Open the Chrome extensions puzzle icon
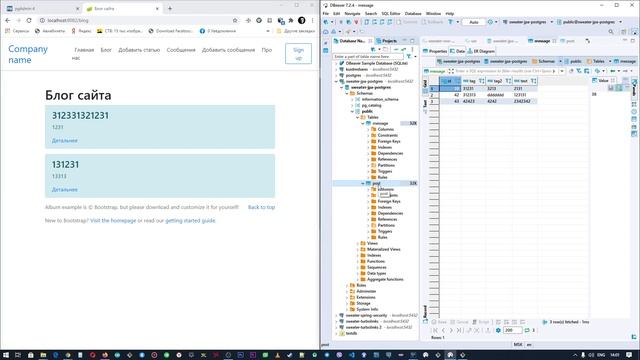 pyautogui.click(x=291, y=20)
